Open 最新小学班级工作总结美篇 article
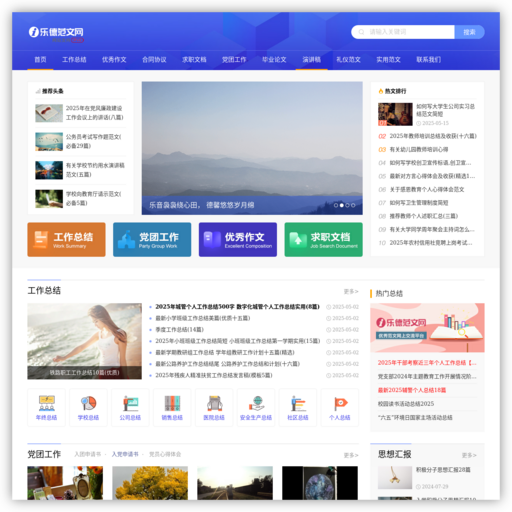512x512 pixels. [x=203, y=318]
